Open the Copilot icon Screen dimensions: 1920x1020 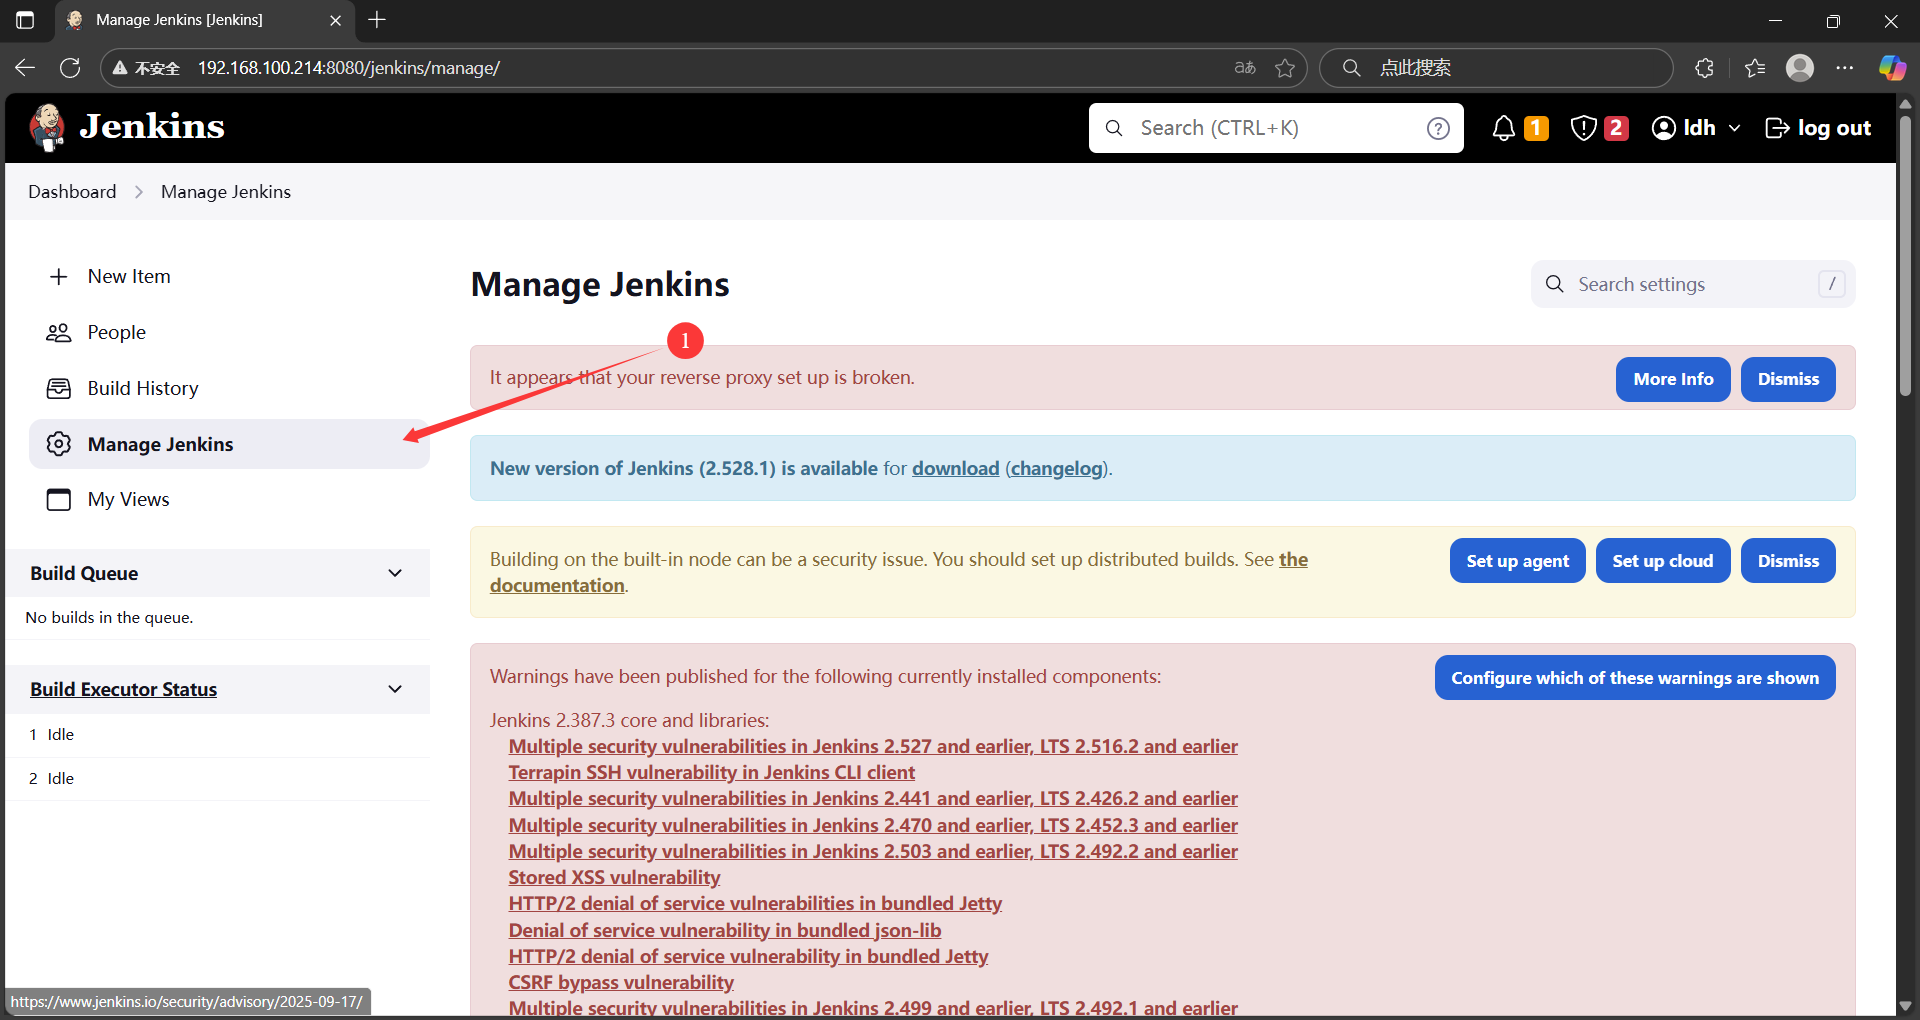point(1891,68)
